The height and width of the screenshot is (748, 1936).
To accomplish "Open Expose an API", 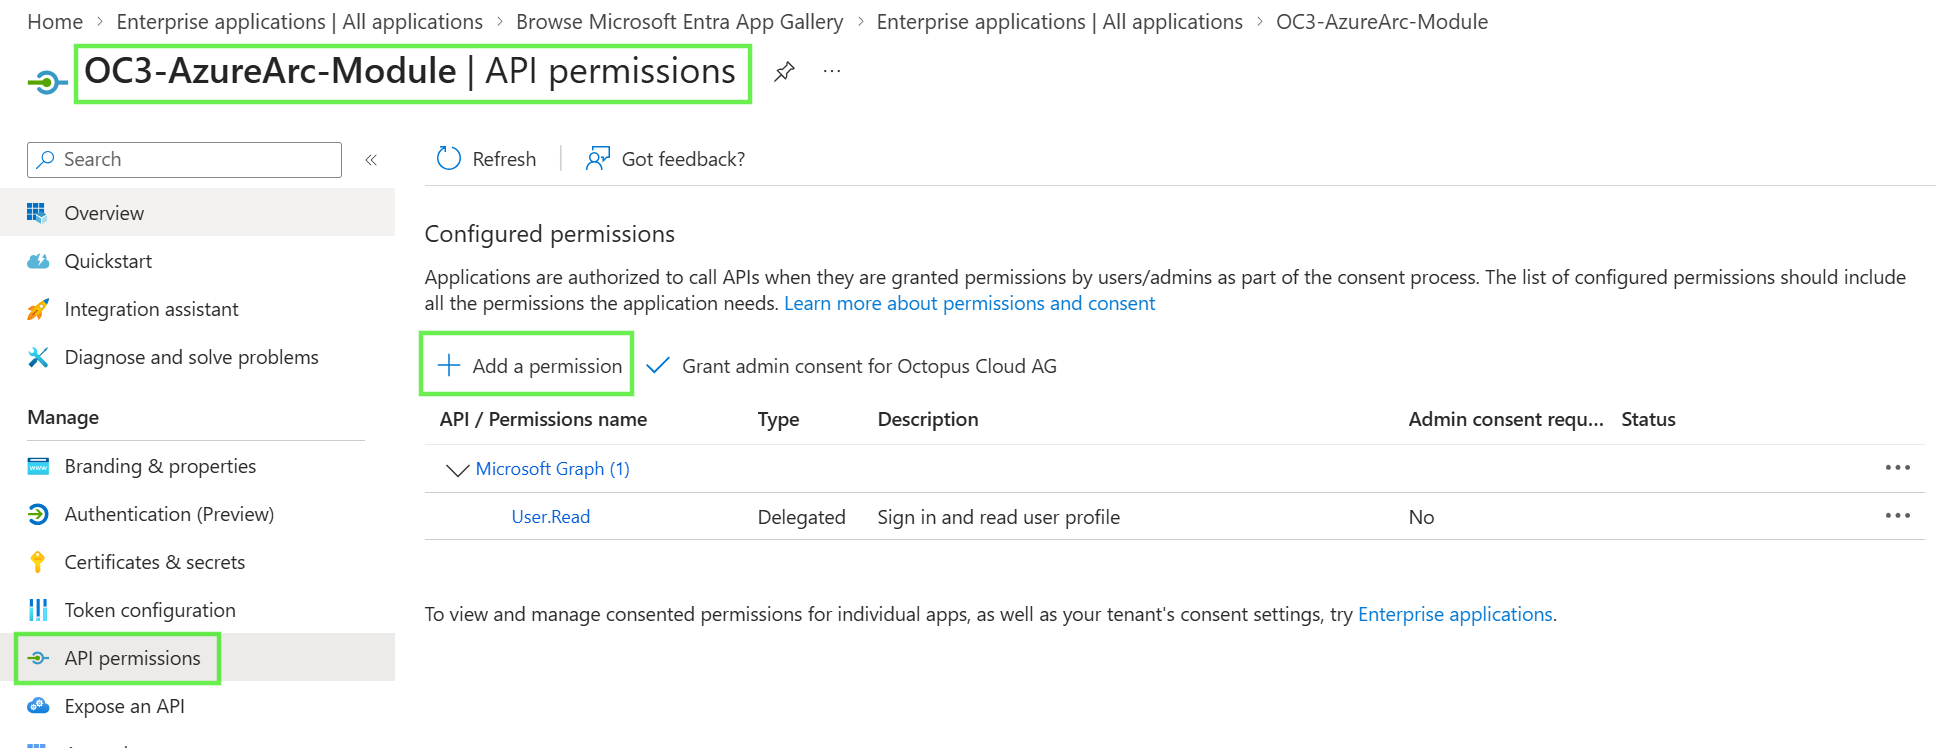I will tap(198, 706).
